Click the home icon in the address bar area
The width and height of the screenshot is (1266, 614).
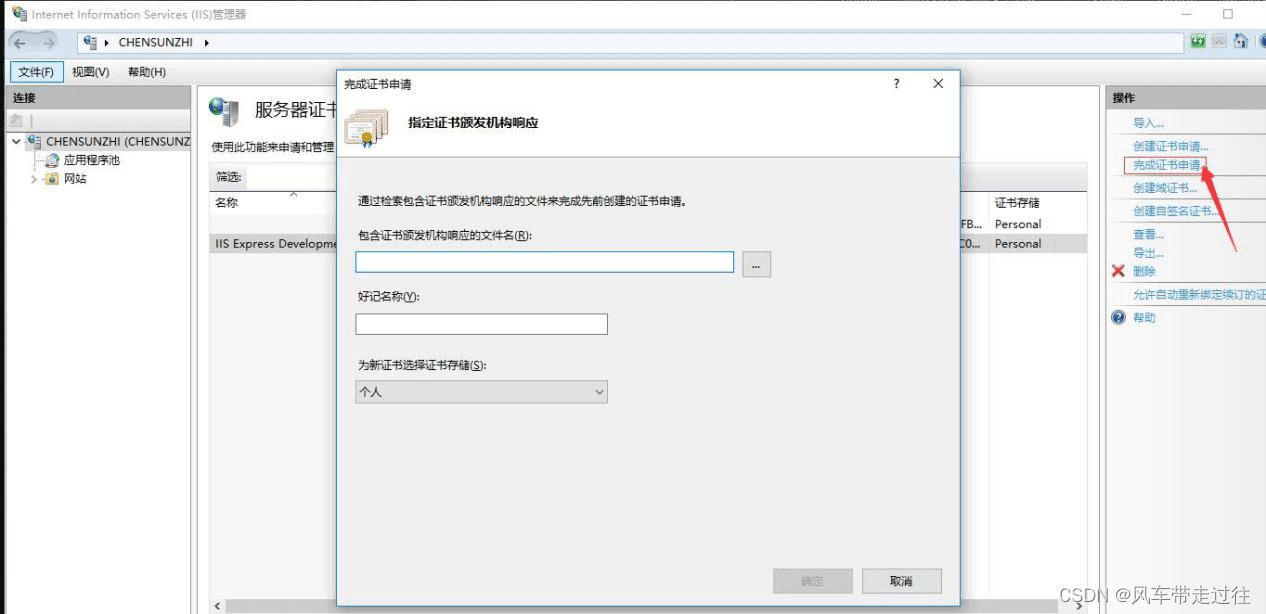[1241, 42]
